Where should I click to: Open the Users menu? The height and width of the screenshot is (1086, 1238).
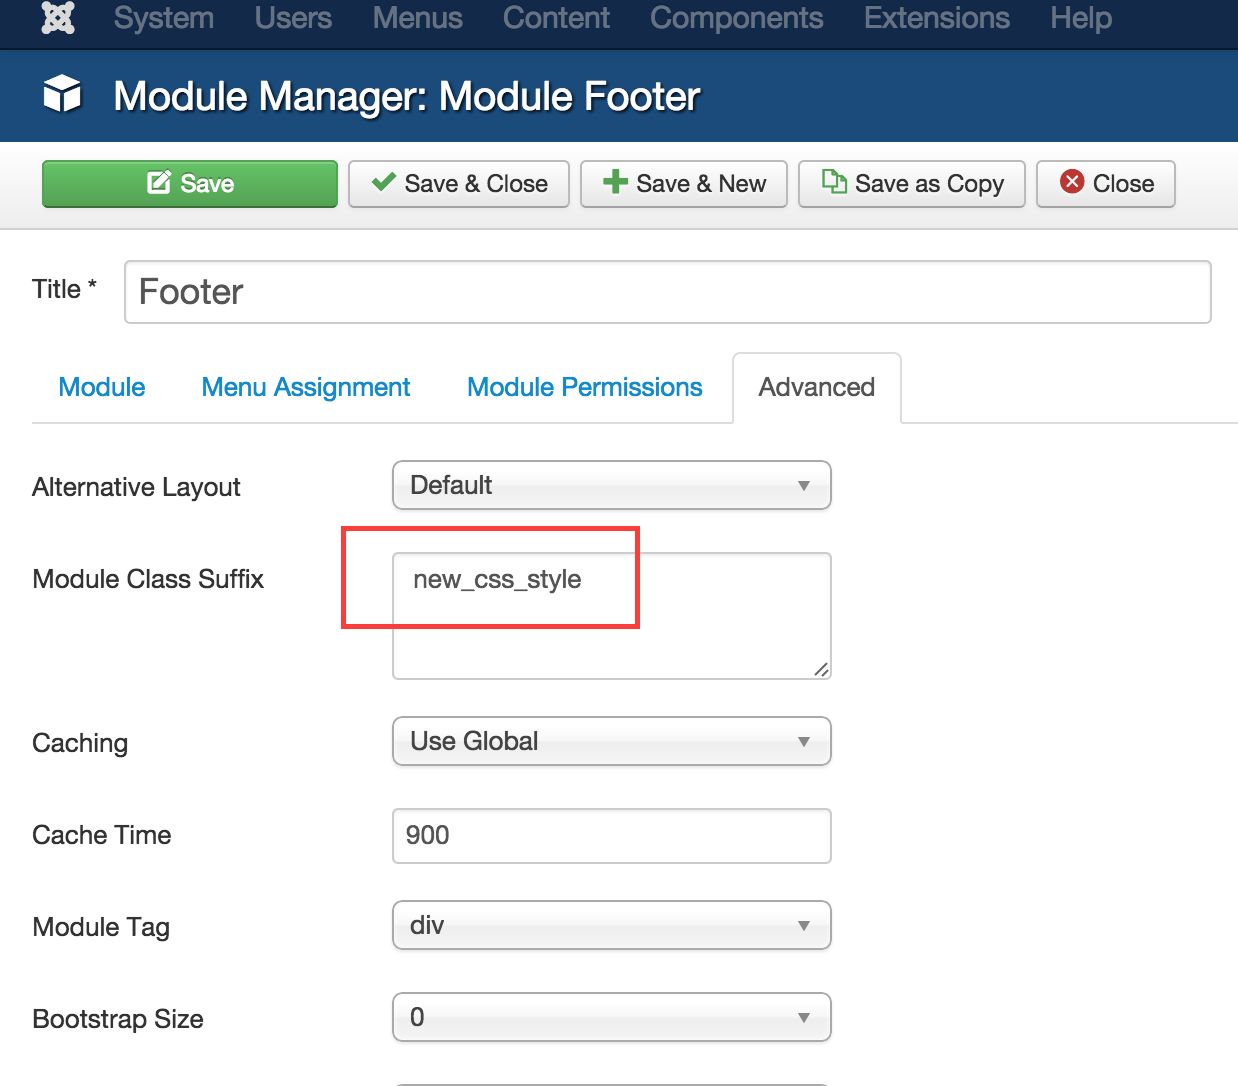(293, 18)
